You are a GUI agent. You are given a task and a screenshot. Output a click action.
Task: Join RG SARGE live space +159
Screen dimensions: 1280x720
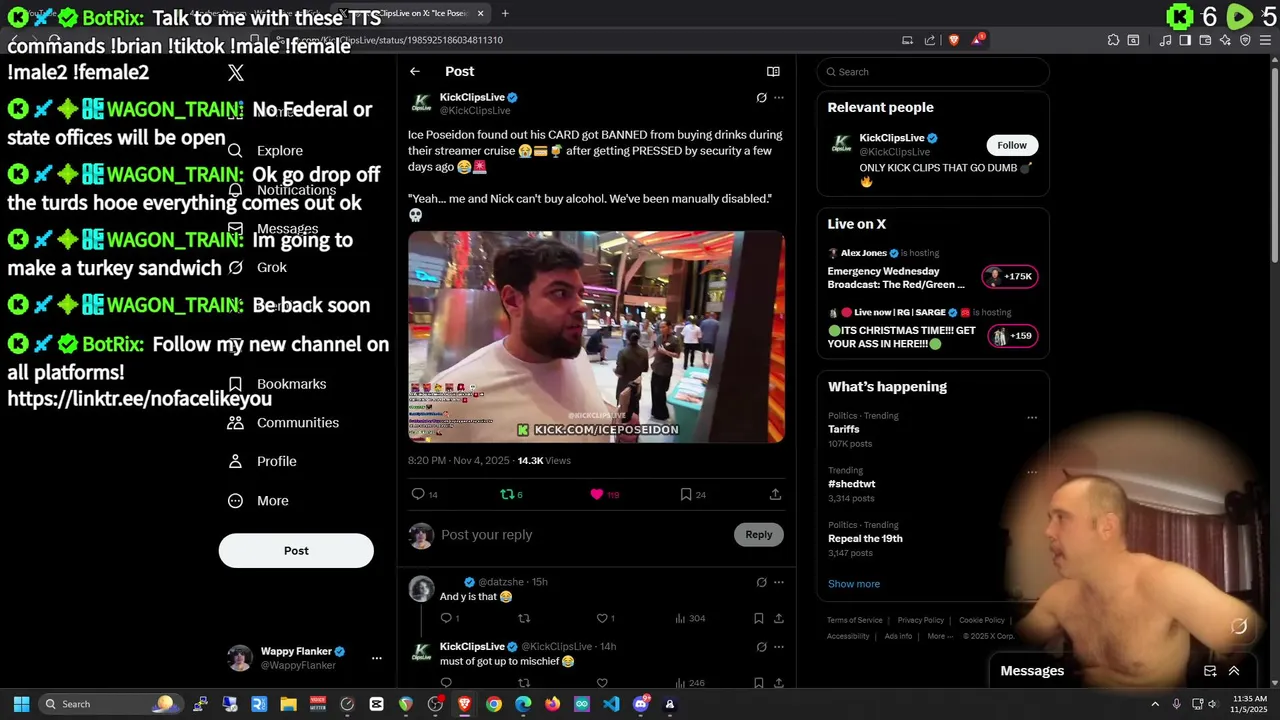(1012, 336)
